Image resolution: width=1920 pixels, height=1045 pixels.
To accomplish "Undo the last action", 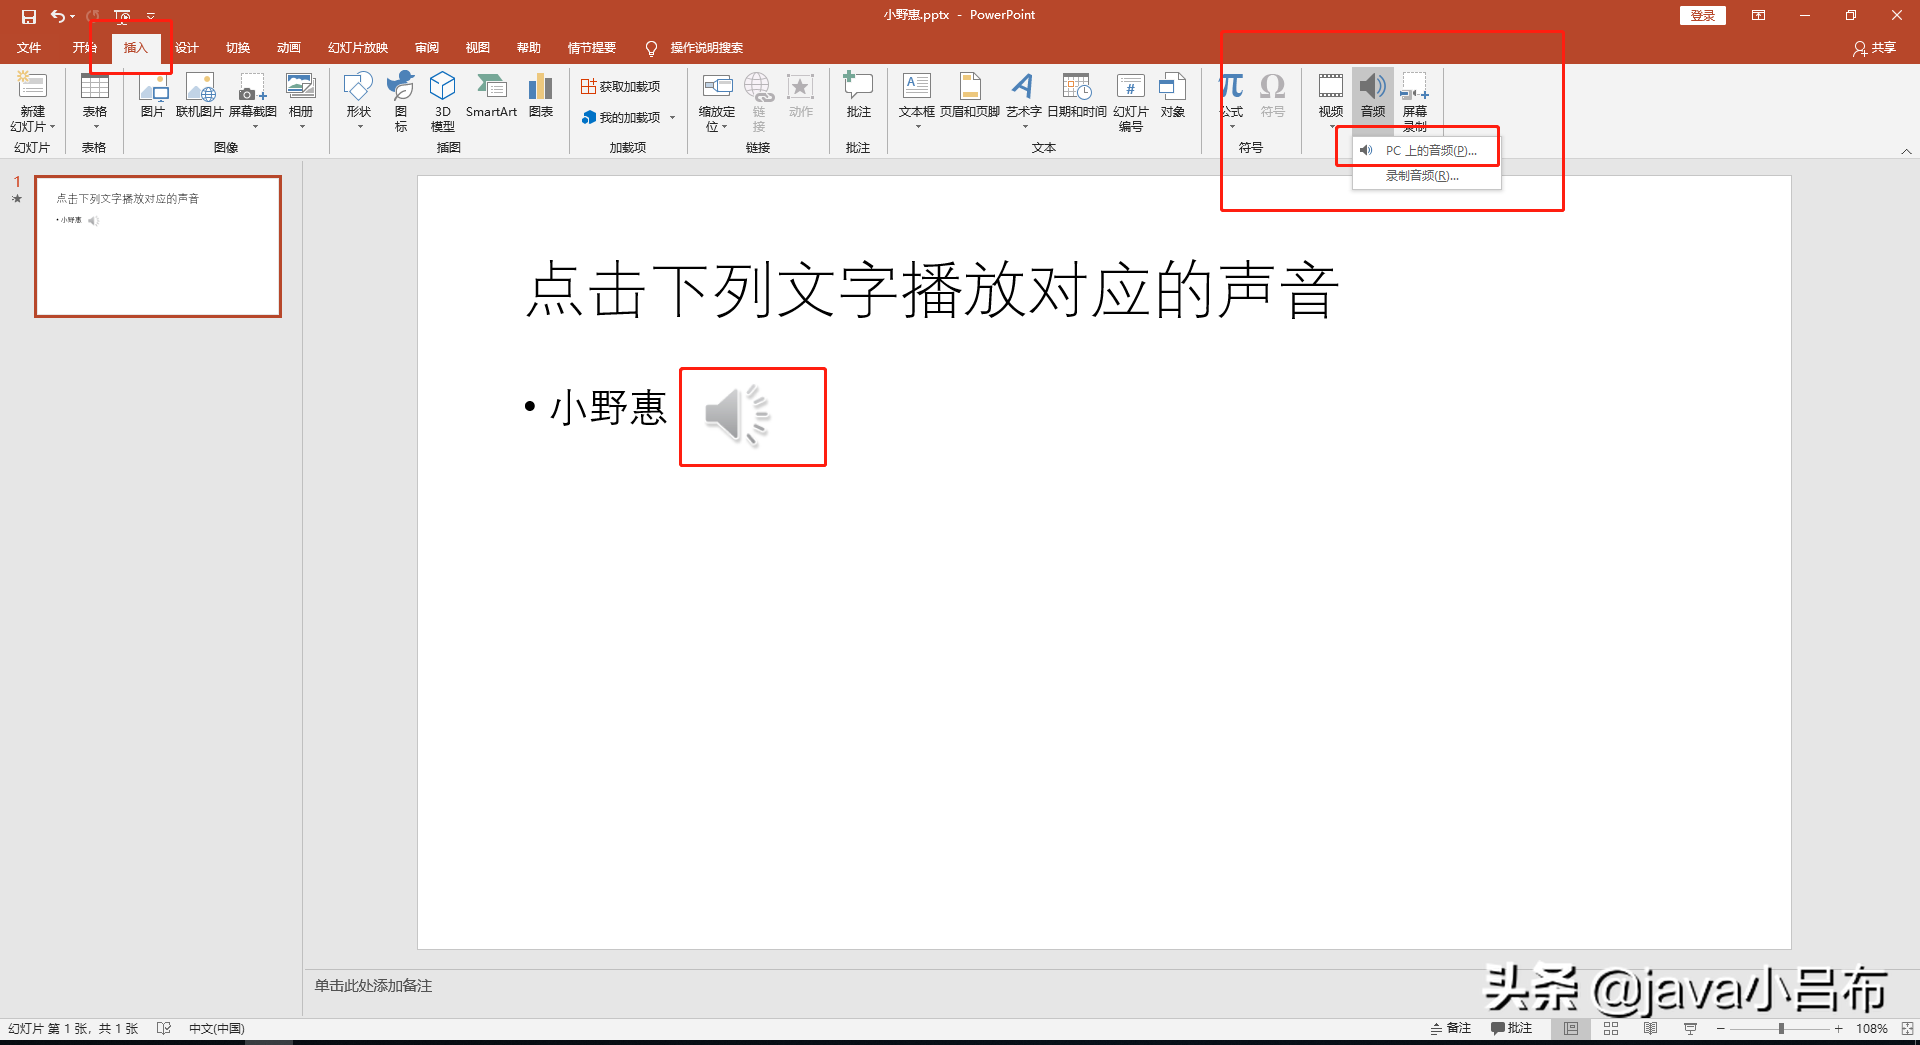I will 58,16.
